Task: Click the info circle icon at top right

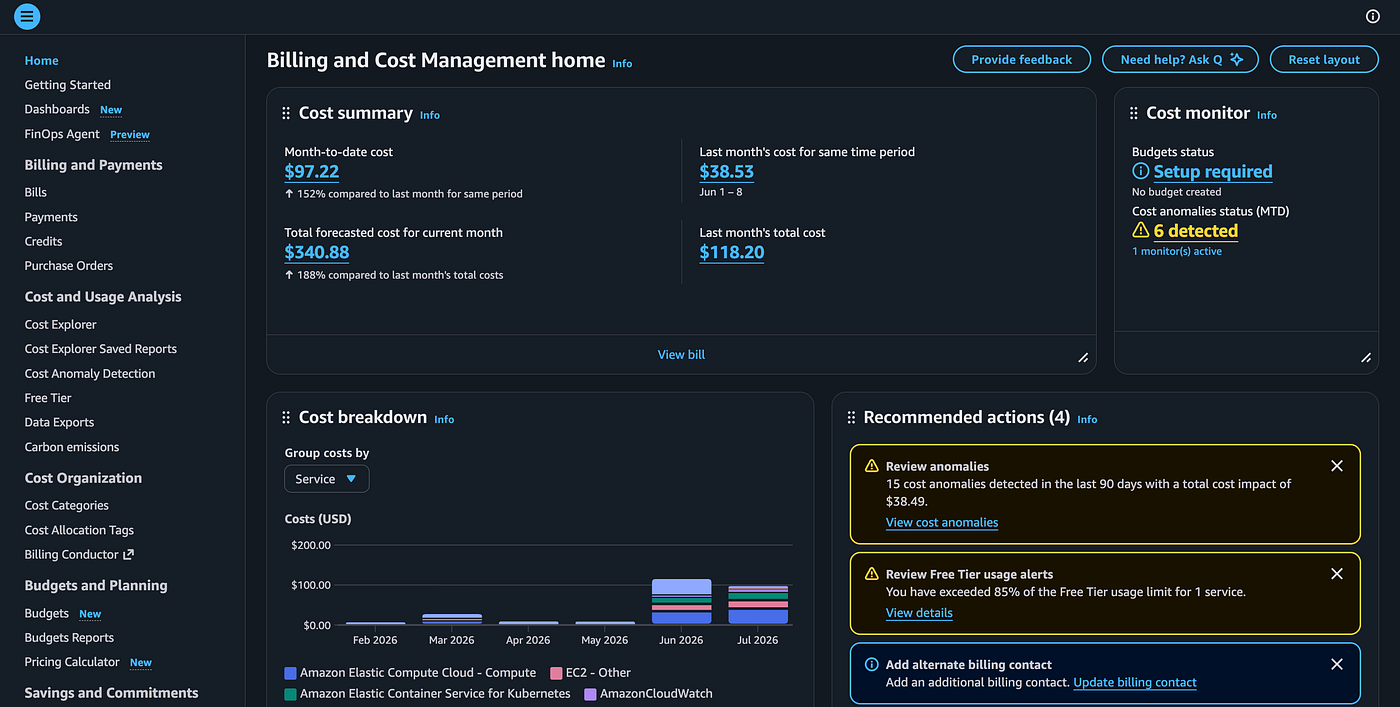Action: tap(1373, 16)
